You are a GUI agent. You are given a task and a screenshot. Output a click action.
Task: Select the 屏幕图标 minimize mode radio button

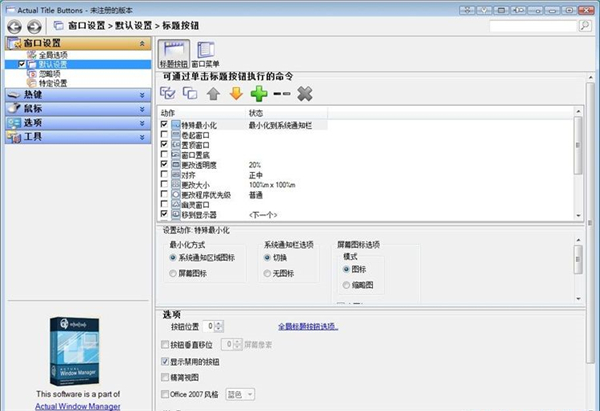pyautogui.click(x=175, y=273)
